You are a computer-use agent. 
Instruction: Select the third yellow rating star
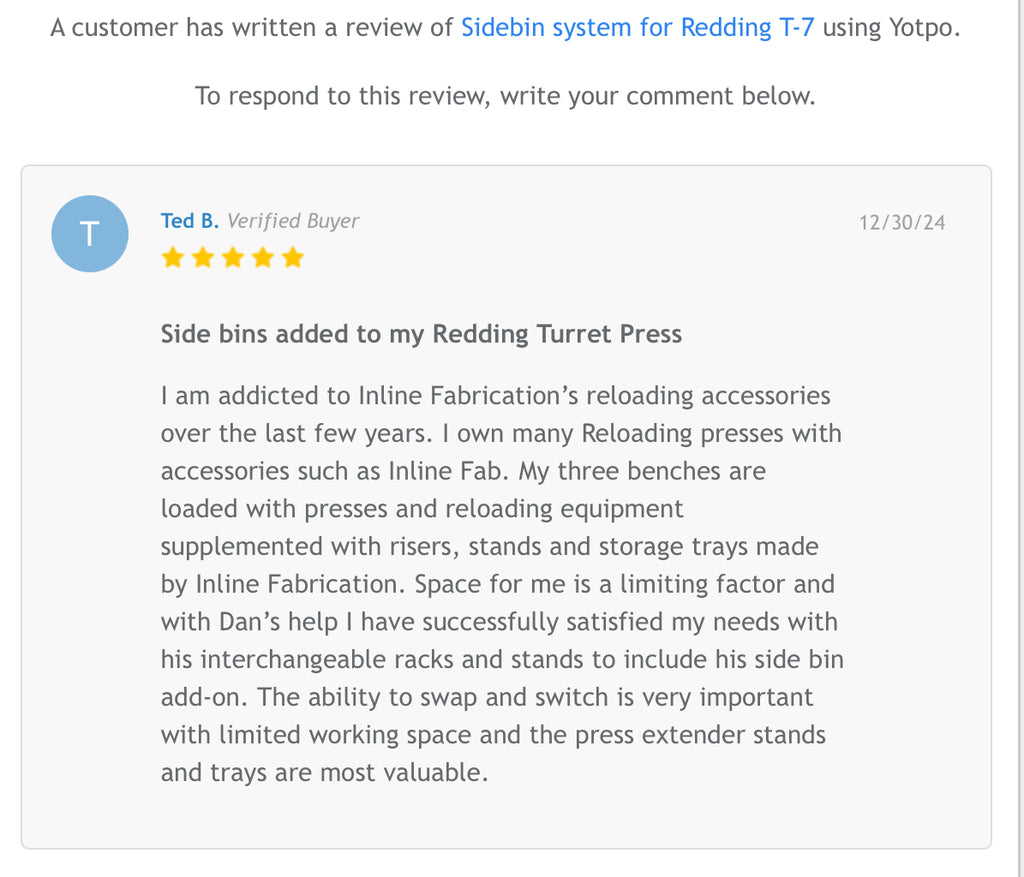(x=232, y=258)
